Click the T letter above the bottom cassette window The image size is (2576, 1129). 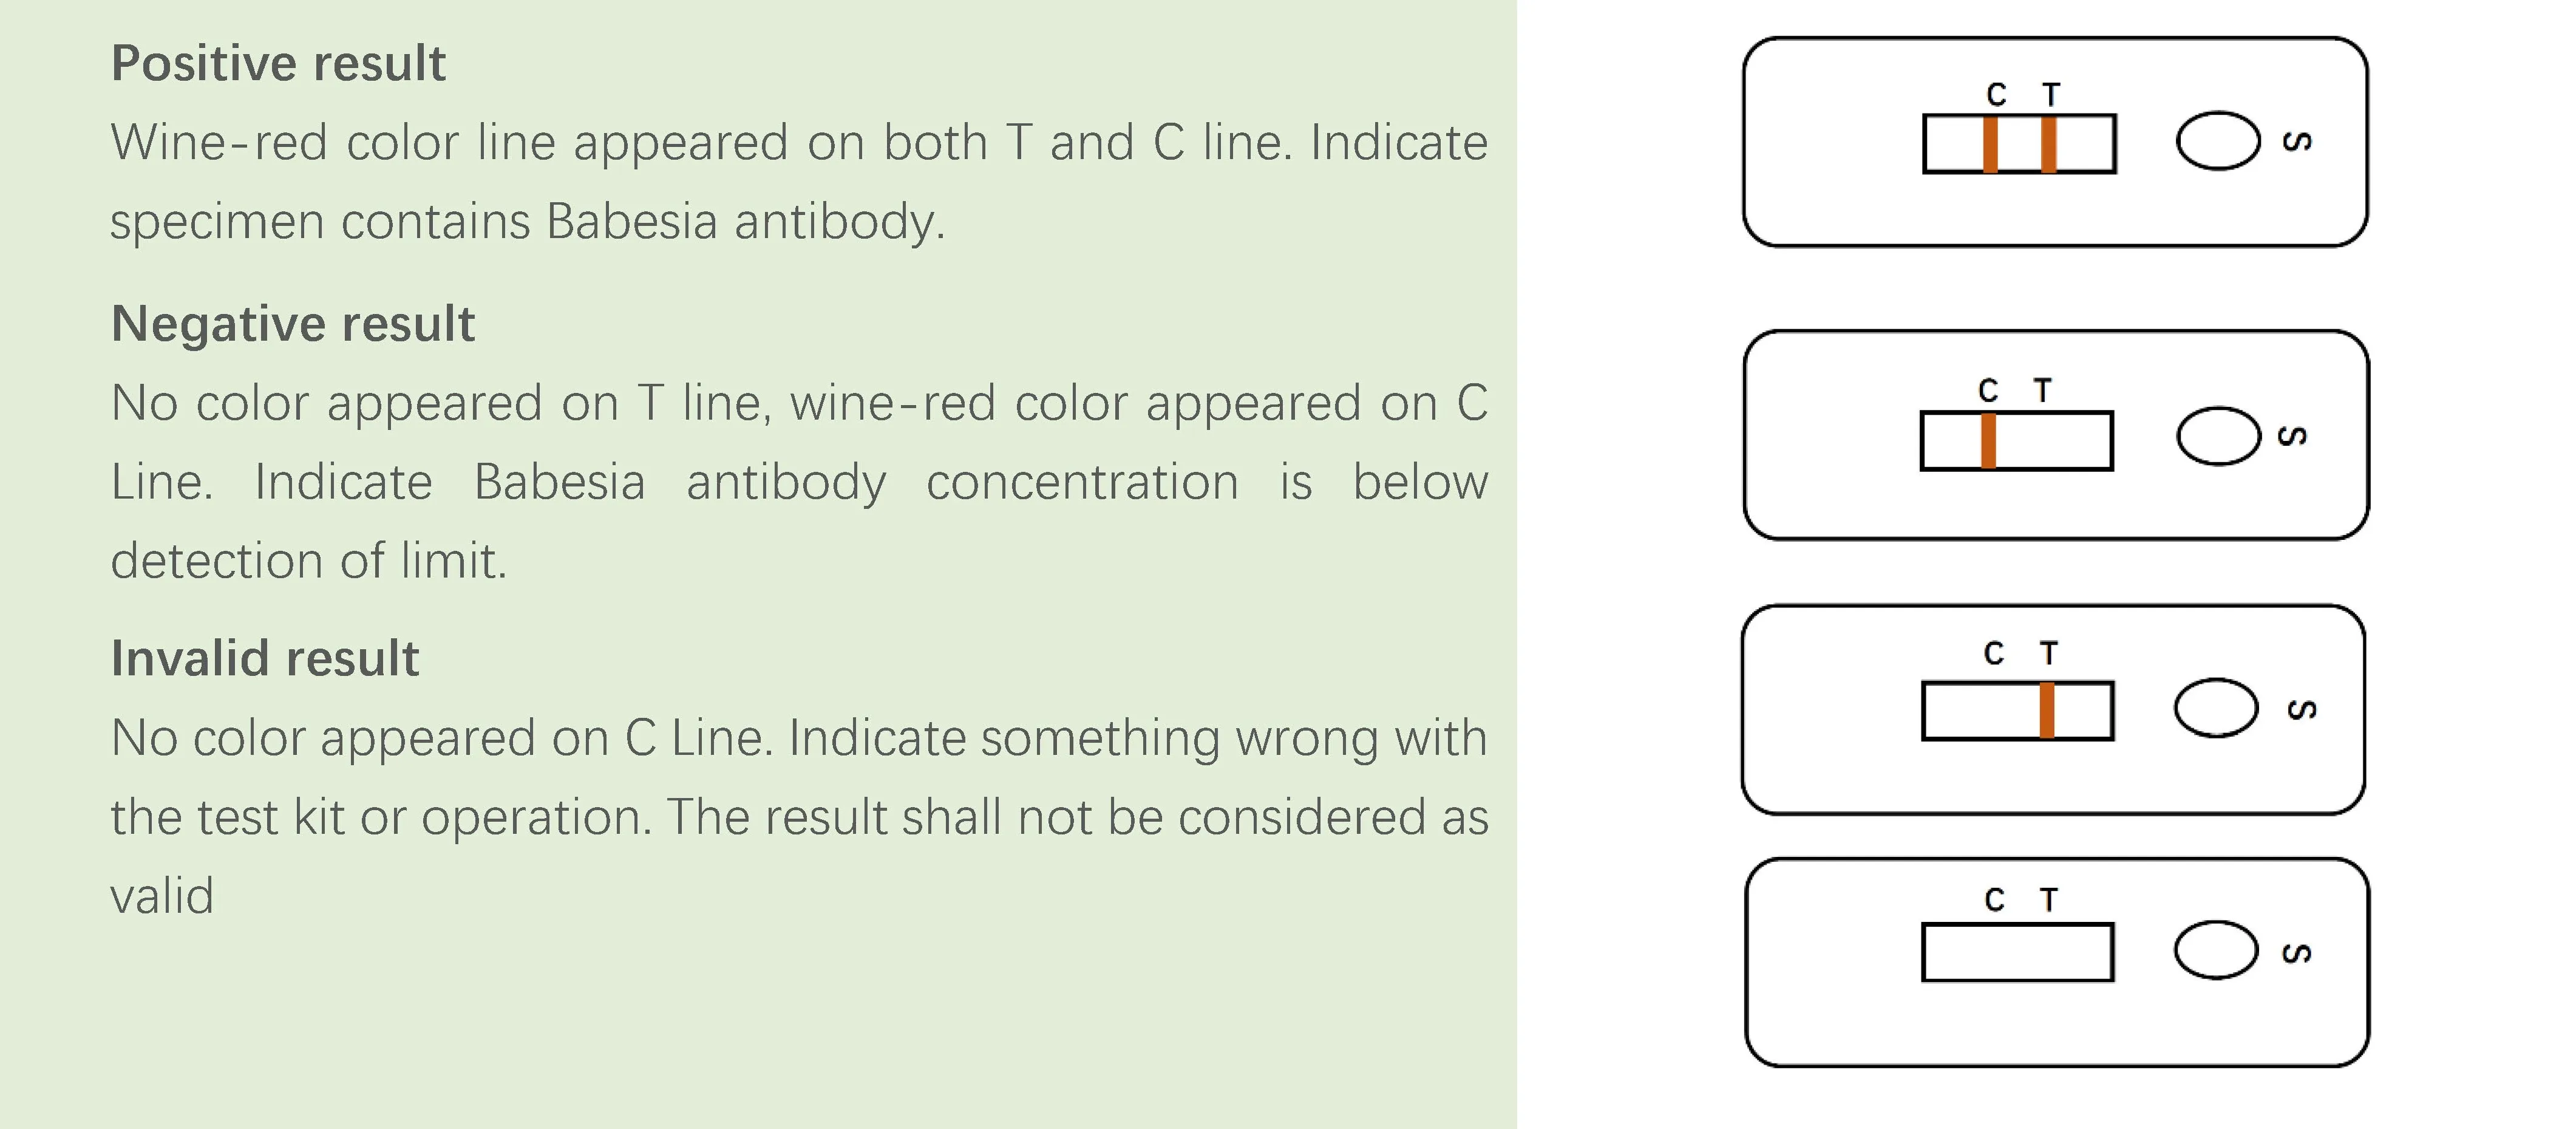coord(2049,900)
